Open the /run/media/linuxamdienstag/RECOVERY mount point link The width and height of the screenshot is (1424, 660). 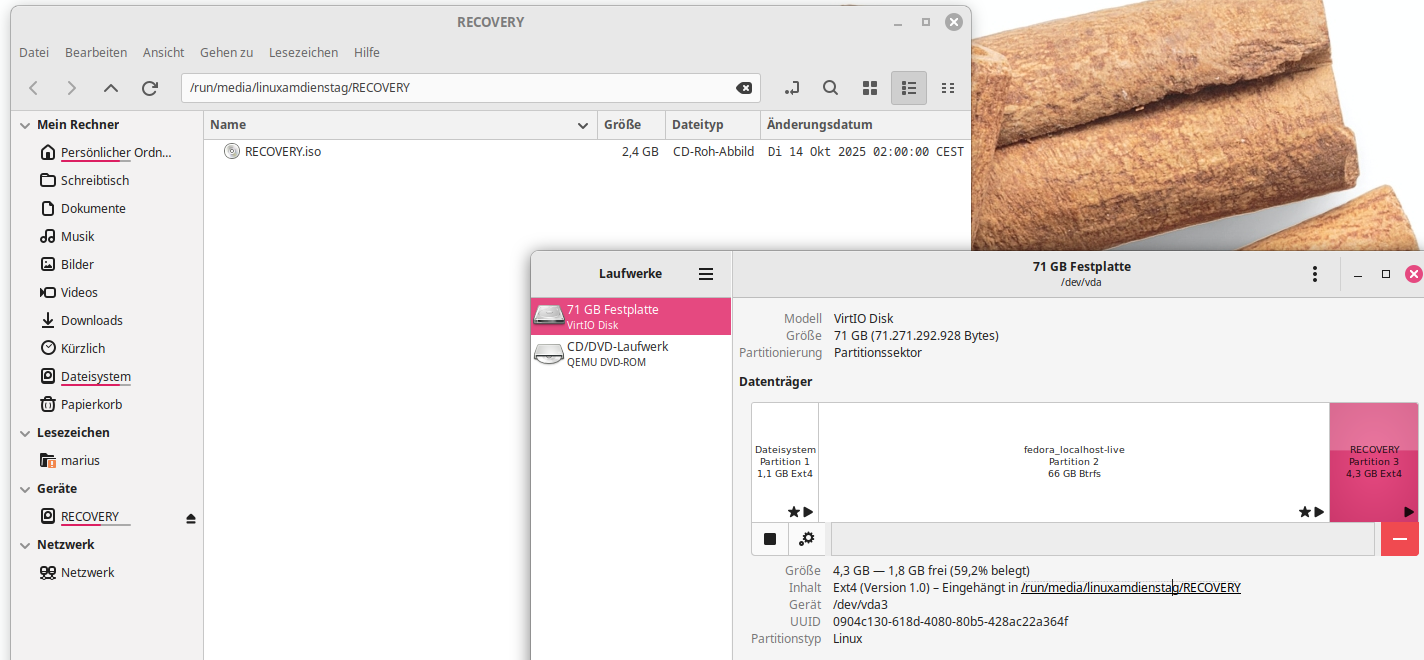tap(1130, 588)
